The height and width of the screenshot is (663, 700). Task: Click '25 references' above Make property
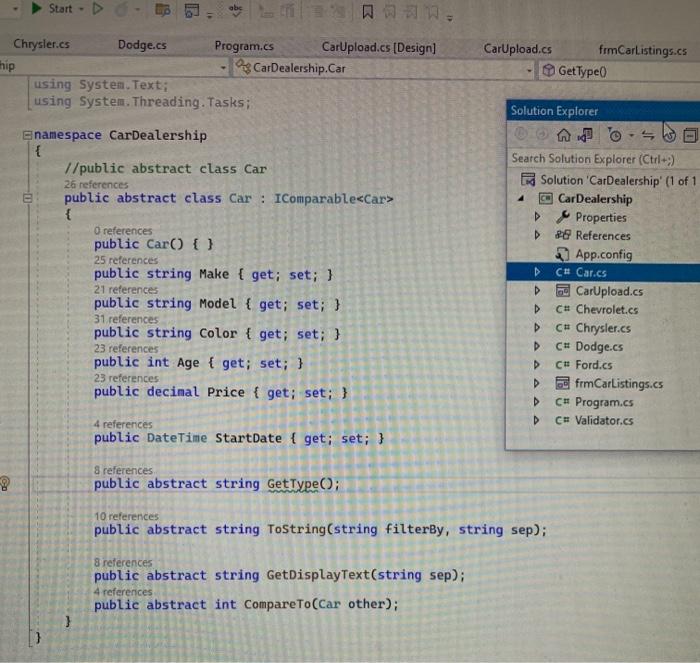coord(126,260)
